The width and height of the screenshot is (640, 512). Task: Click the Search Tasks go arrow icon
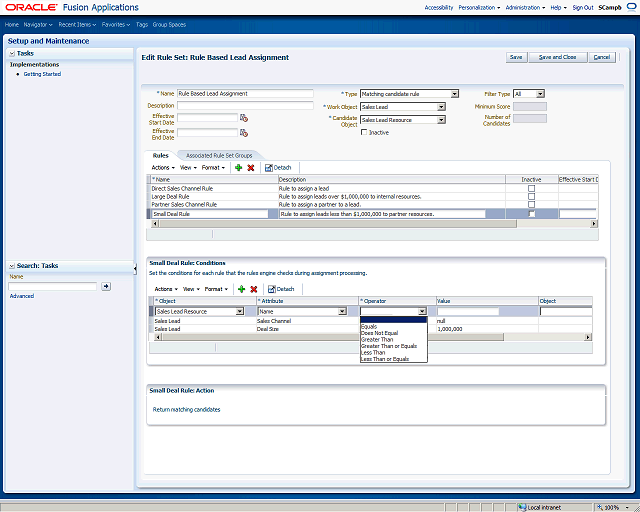[x=106, y=286]
